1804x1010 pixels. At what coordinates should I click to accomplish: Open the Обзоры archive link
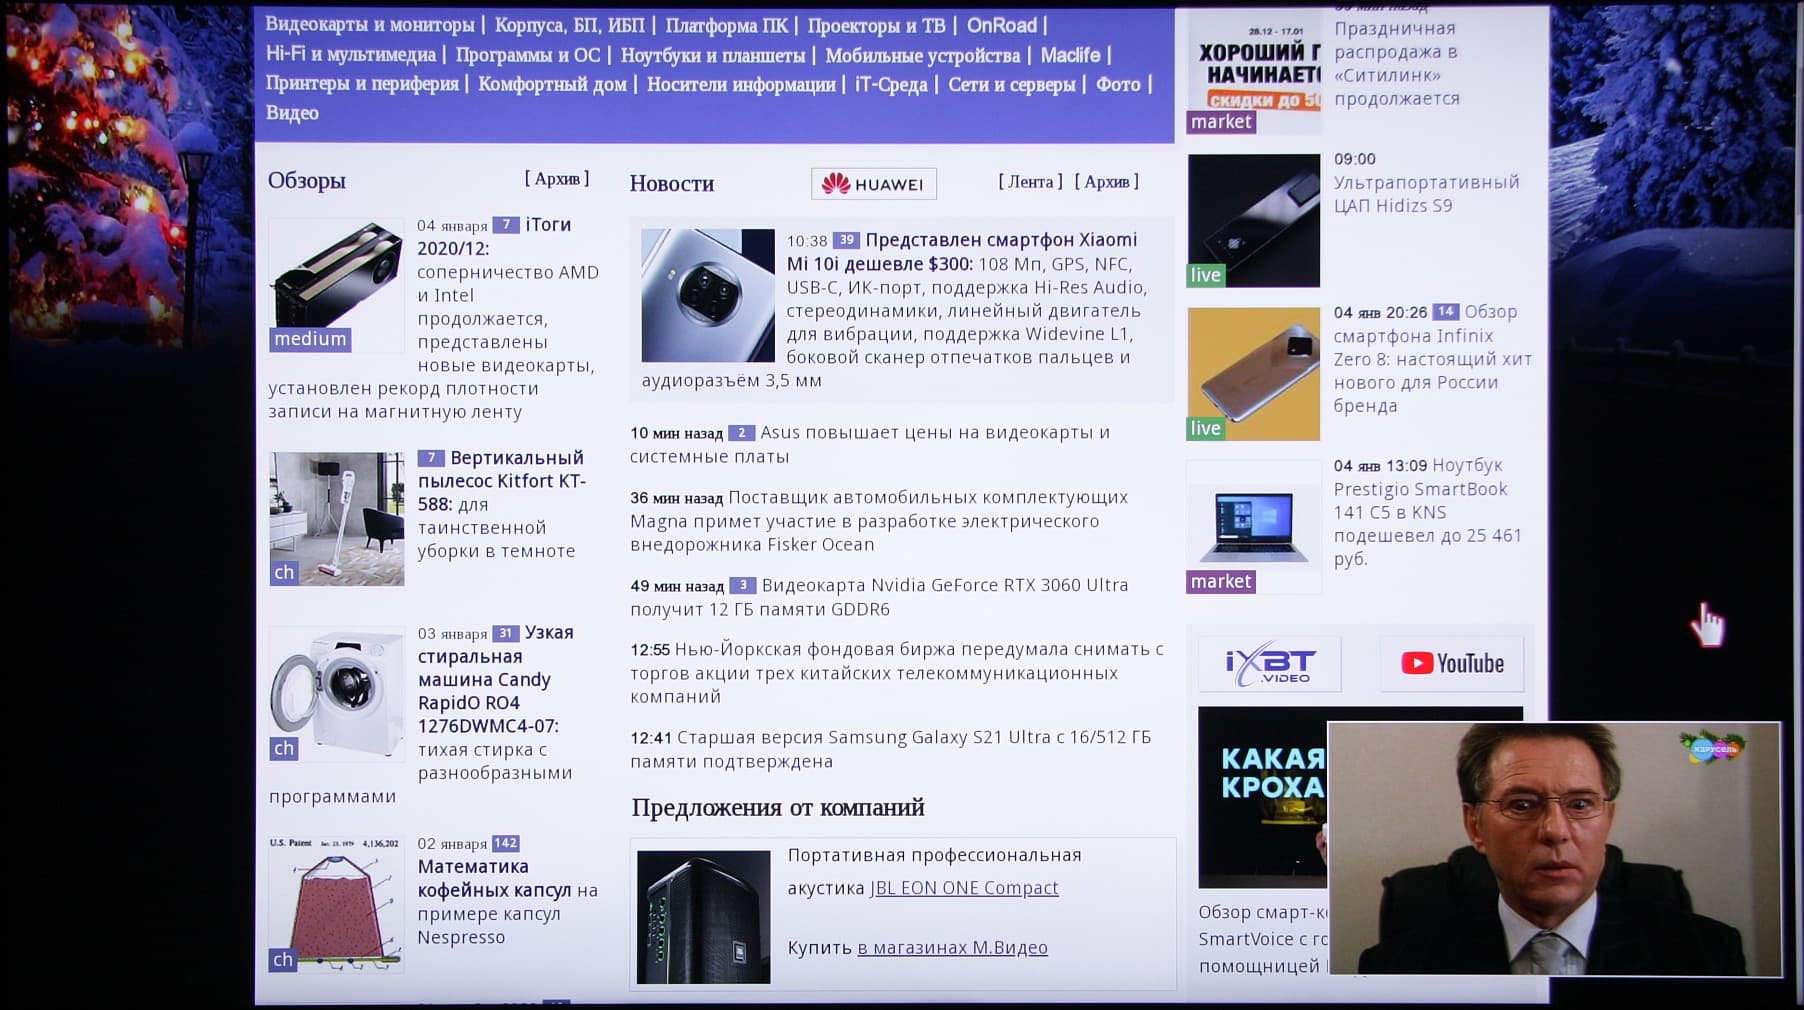tap(557, 179)
